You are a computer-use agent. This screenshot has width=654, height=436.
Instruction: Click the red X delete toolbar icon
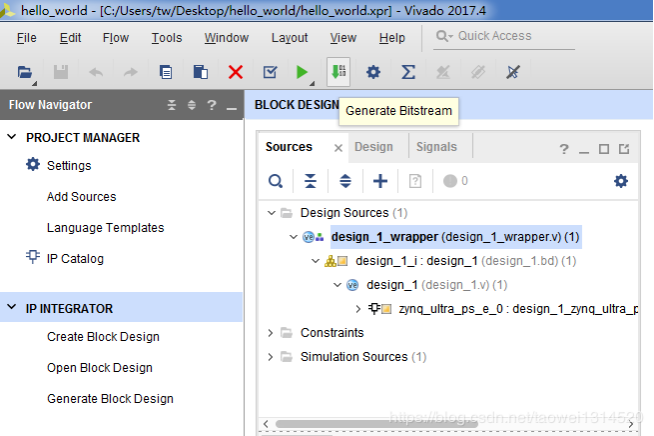[x=236, y=72]
